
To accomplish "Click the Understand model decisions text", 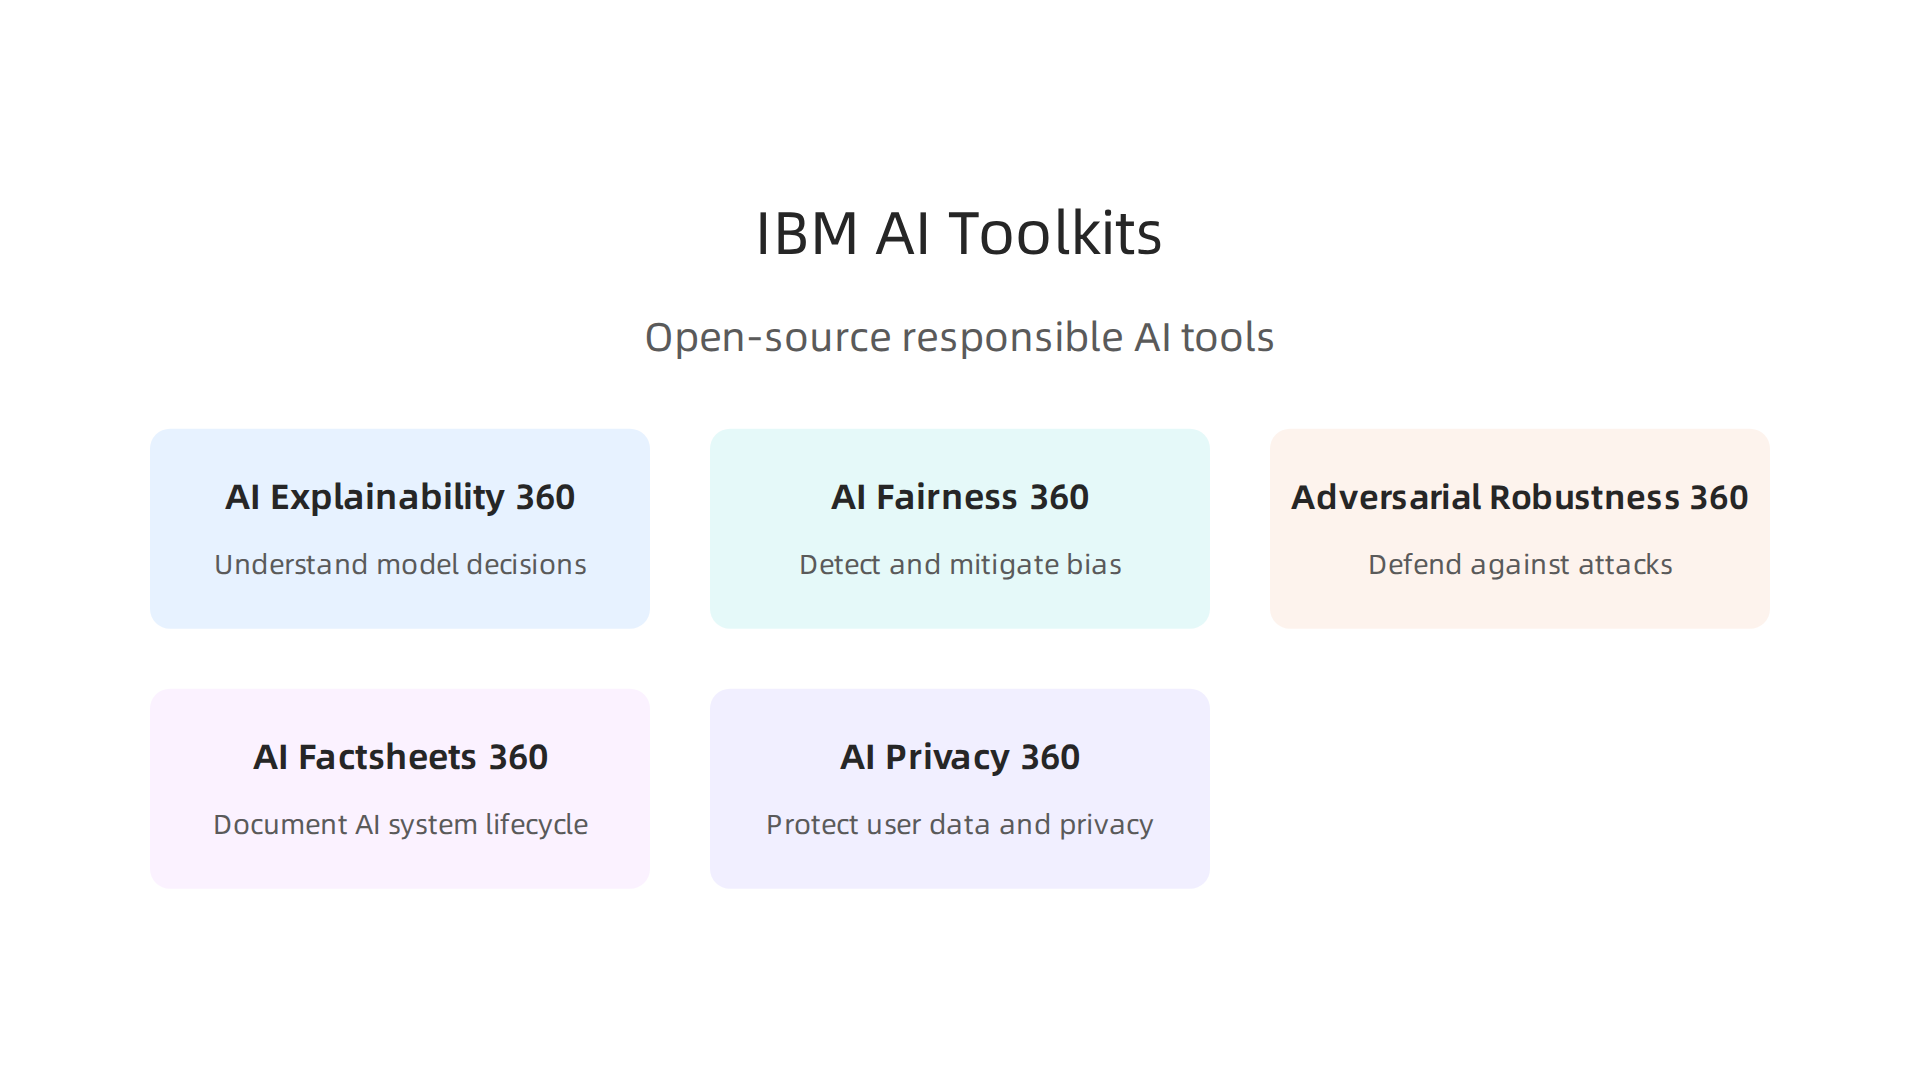I will tap(400, 564).
